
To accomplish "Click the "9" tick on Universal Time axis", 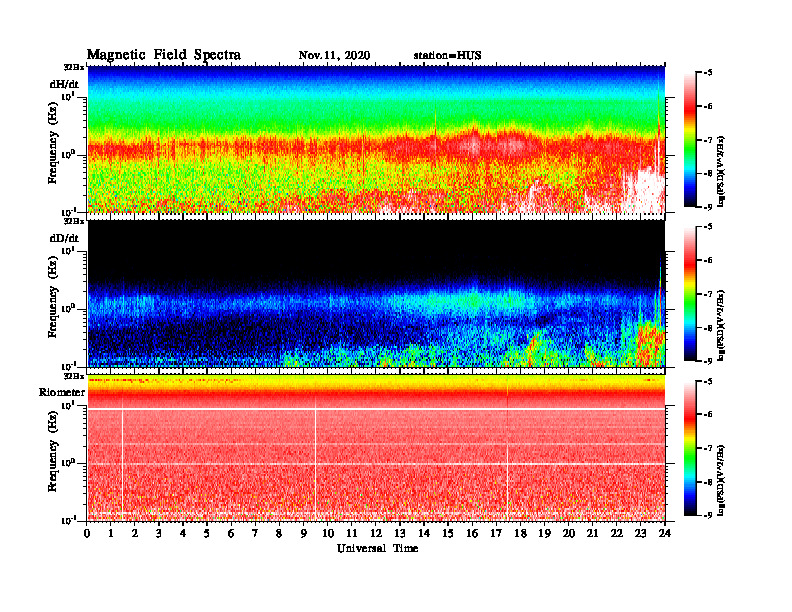I will (x=303, y=534).
